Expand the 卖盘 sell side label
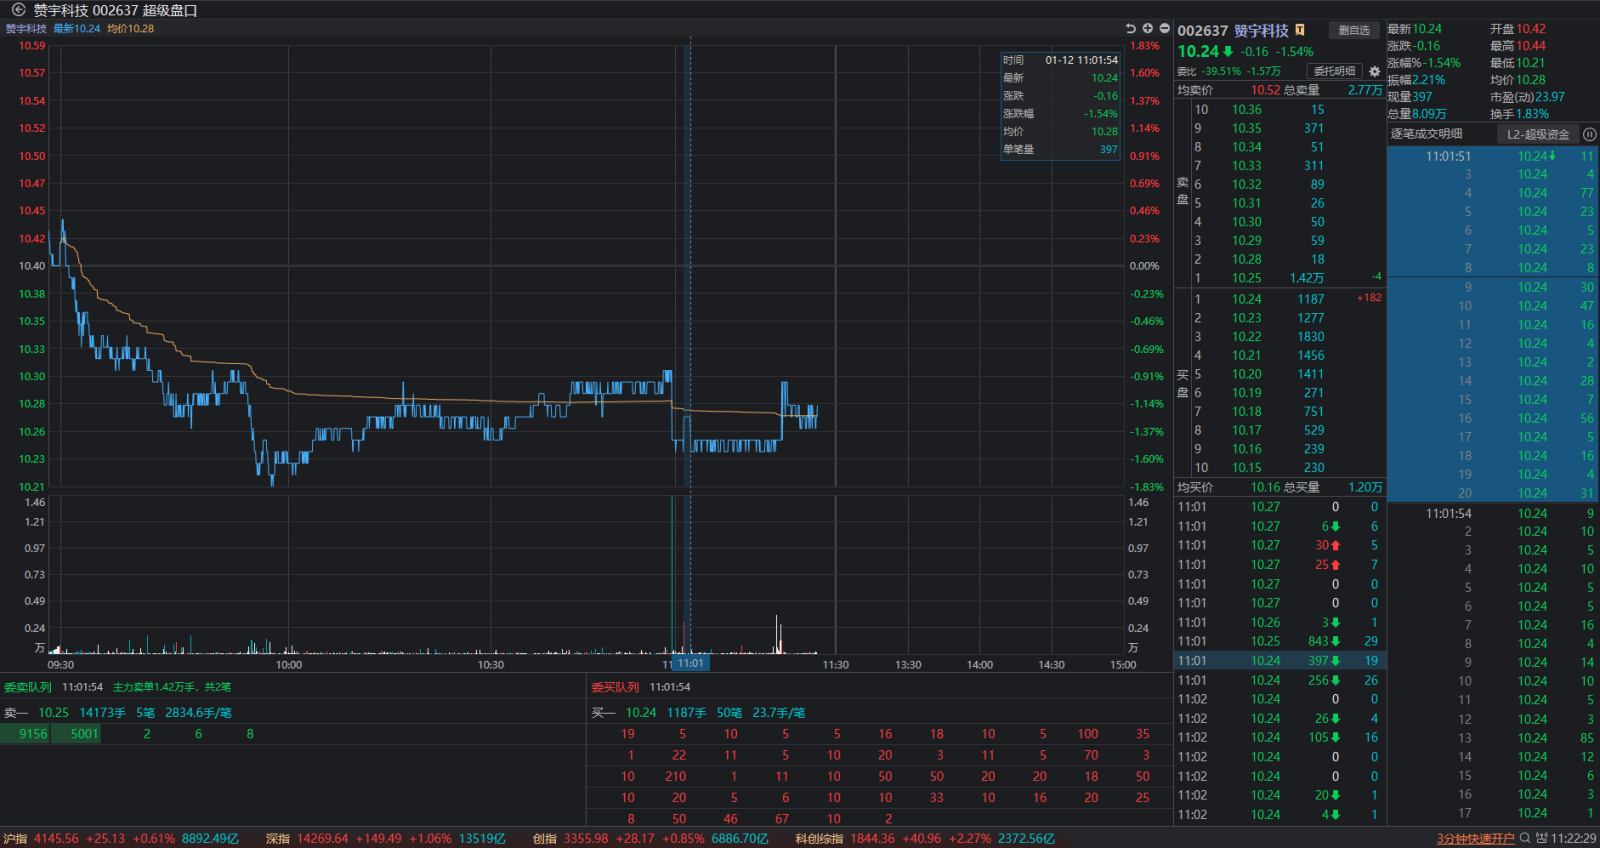Screen dimensions: 1600x848 click(1182, 191)
